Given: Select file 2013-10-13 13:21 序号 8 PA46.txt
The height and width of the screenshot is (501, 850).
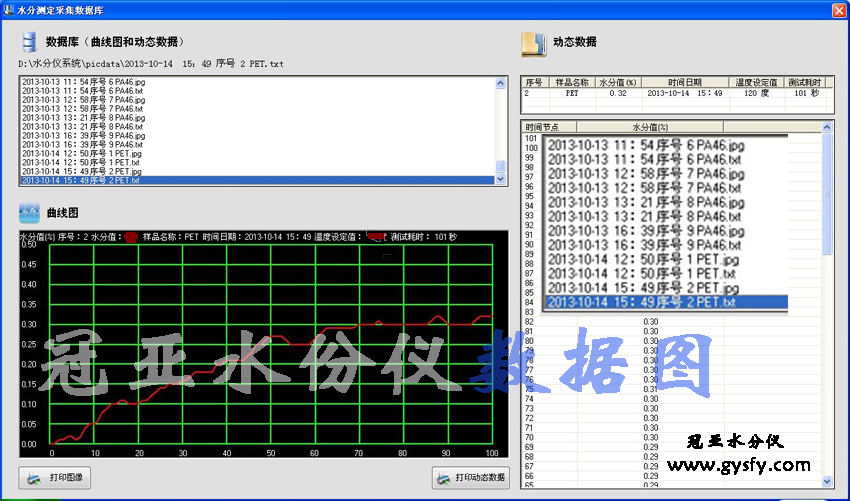Looking at the screenshot, I should (257, 126).
